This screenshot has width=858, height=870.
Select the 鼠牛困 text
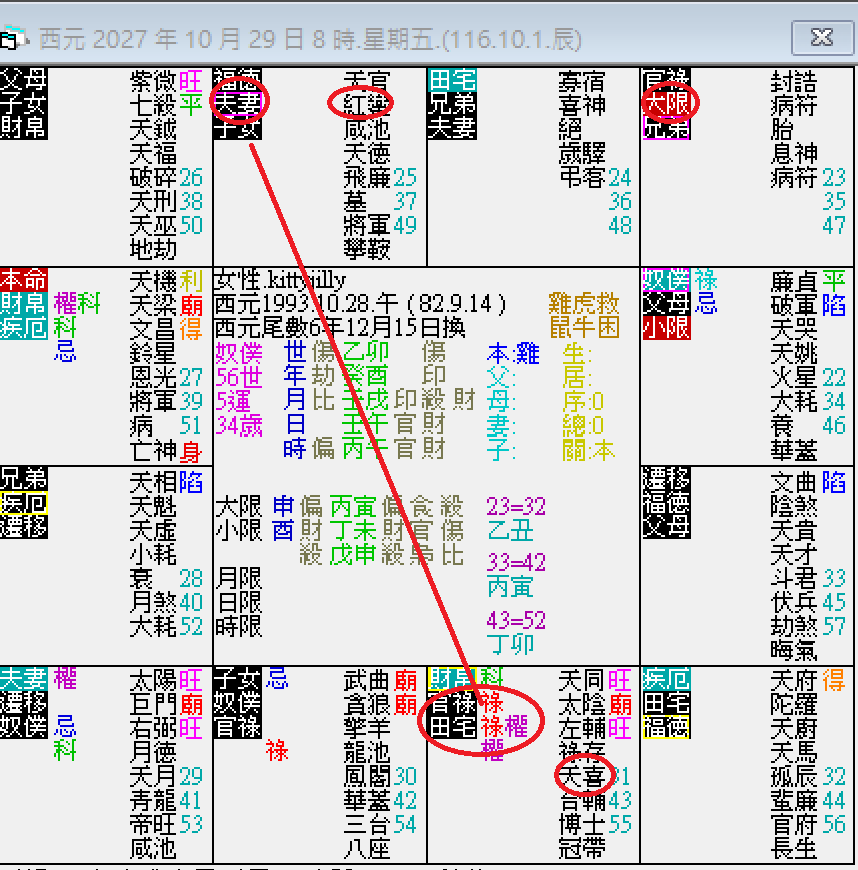[584, 327]
